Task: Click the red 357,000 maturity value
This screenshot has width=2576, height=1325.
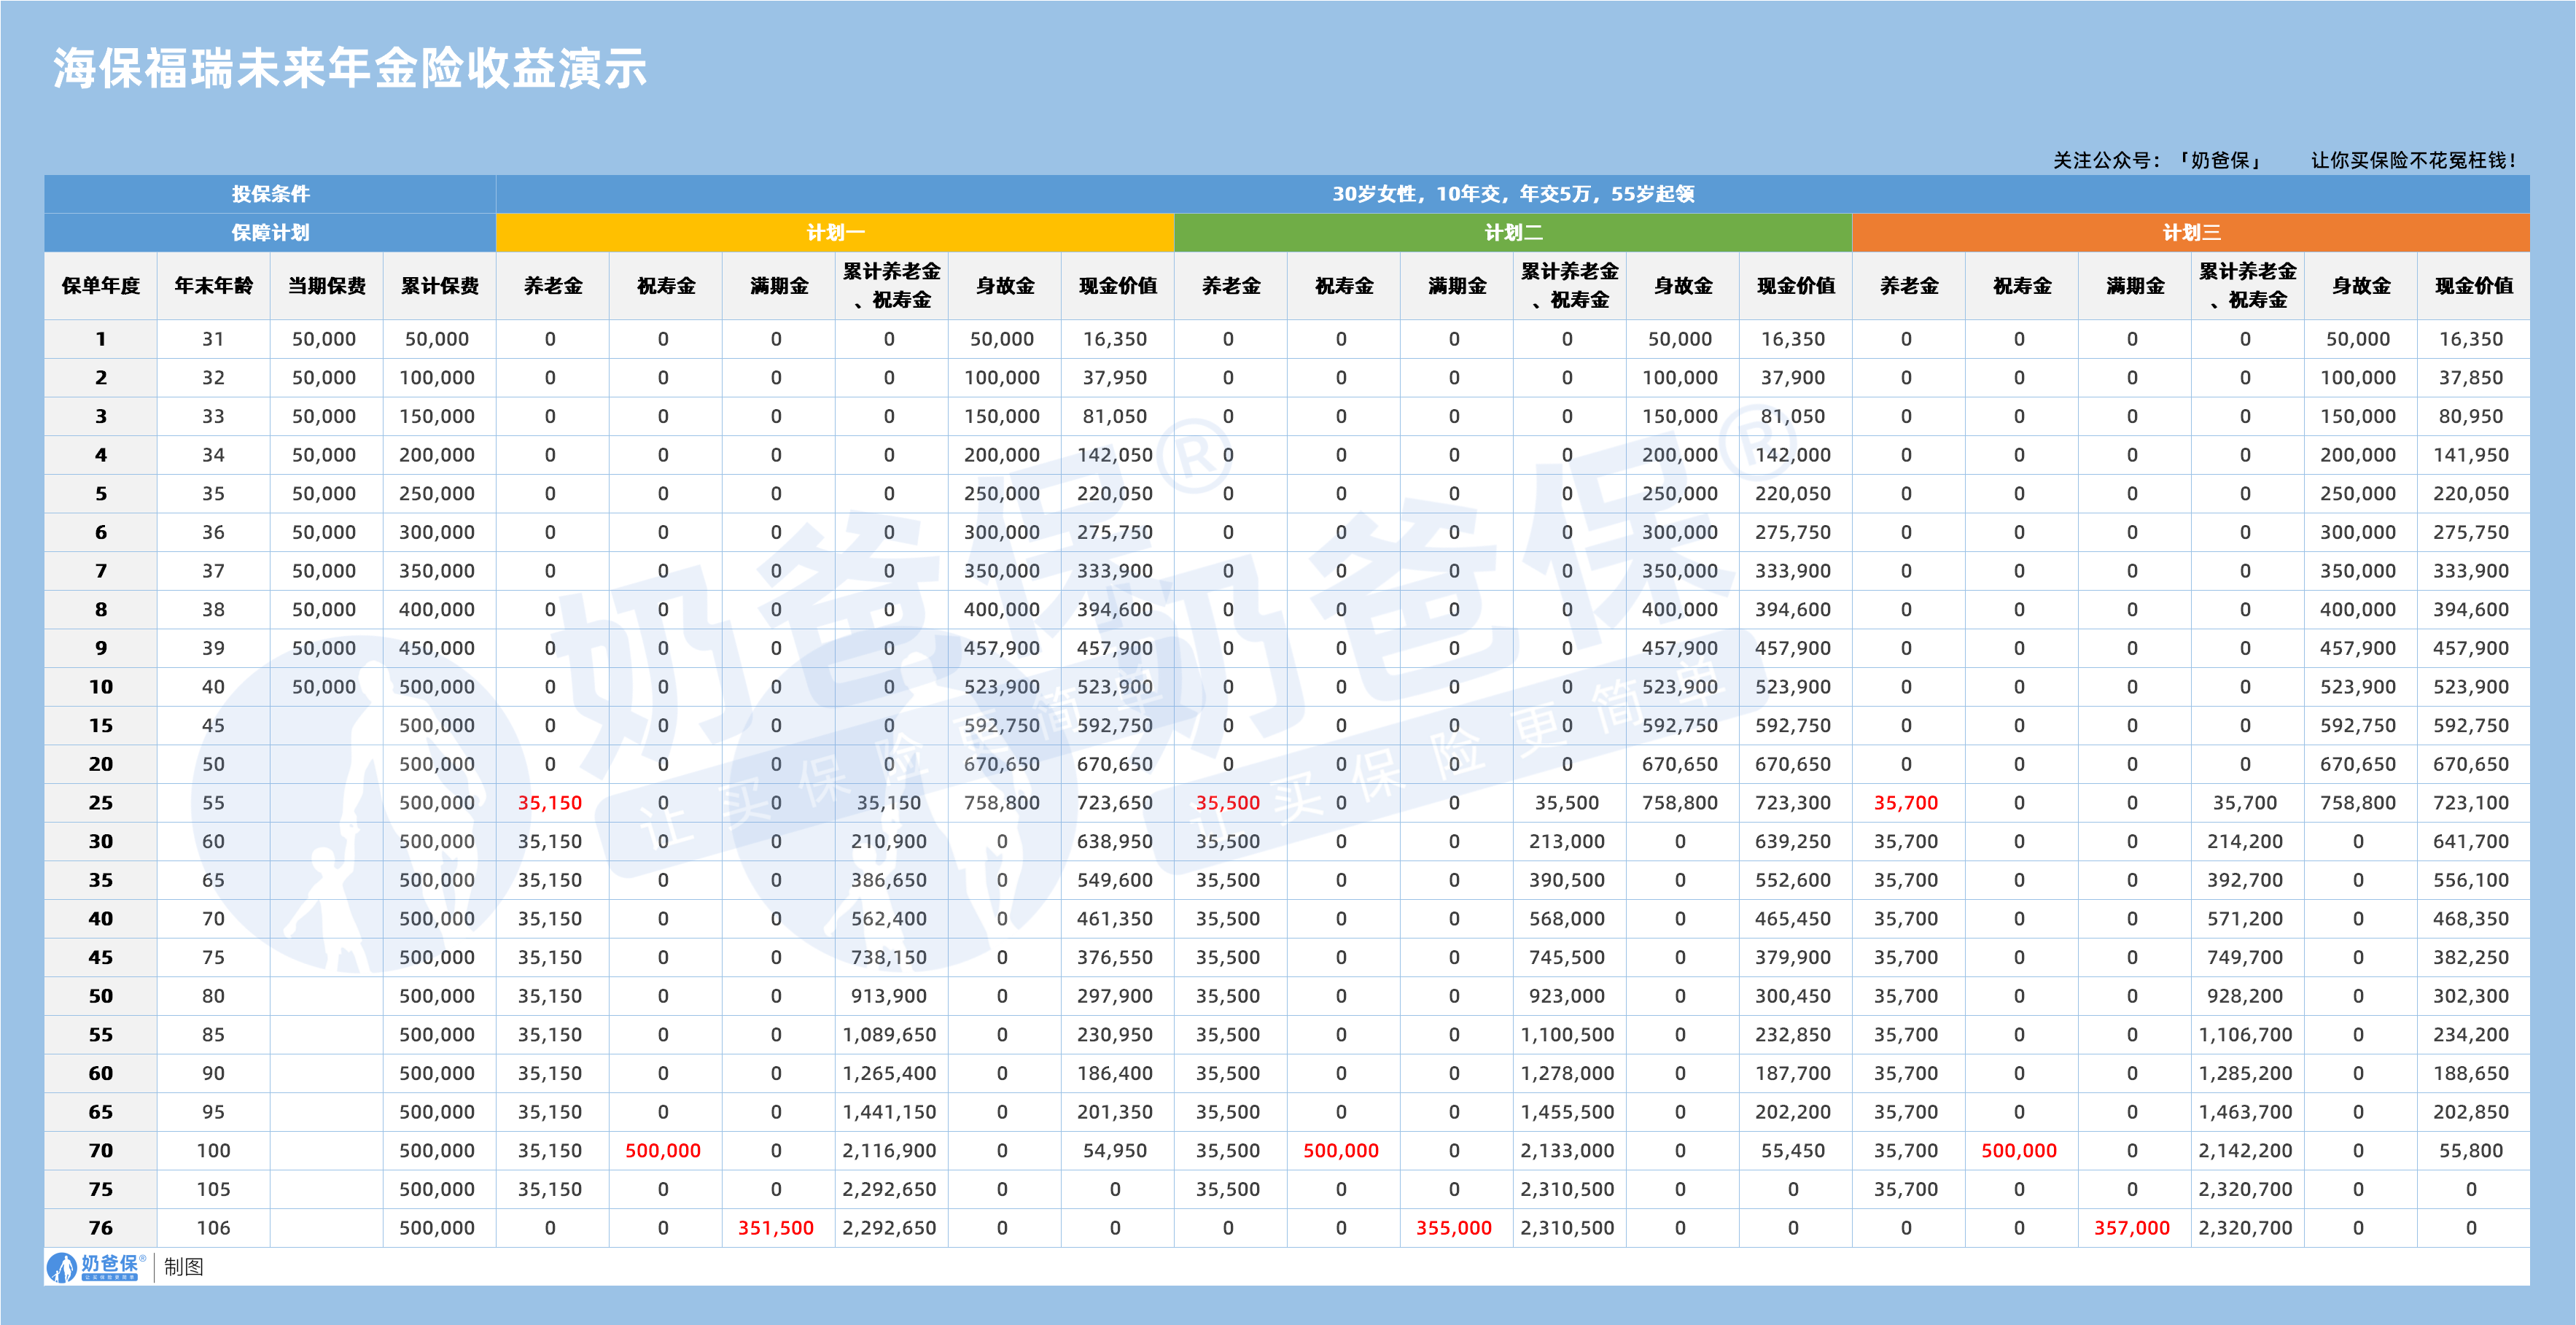Action: (2132, 1228)
